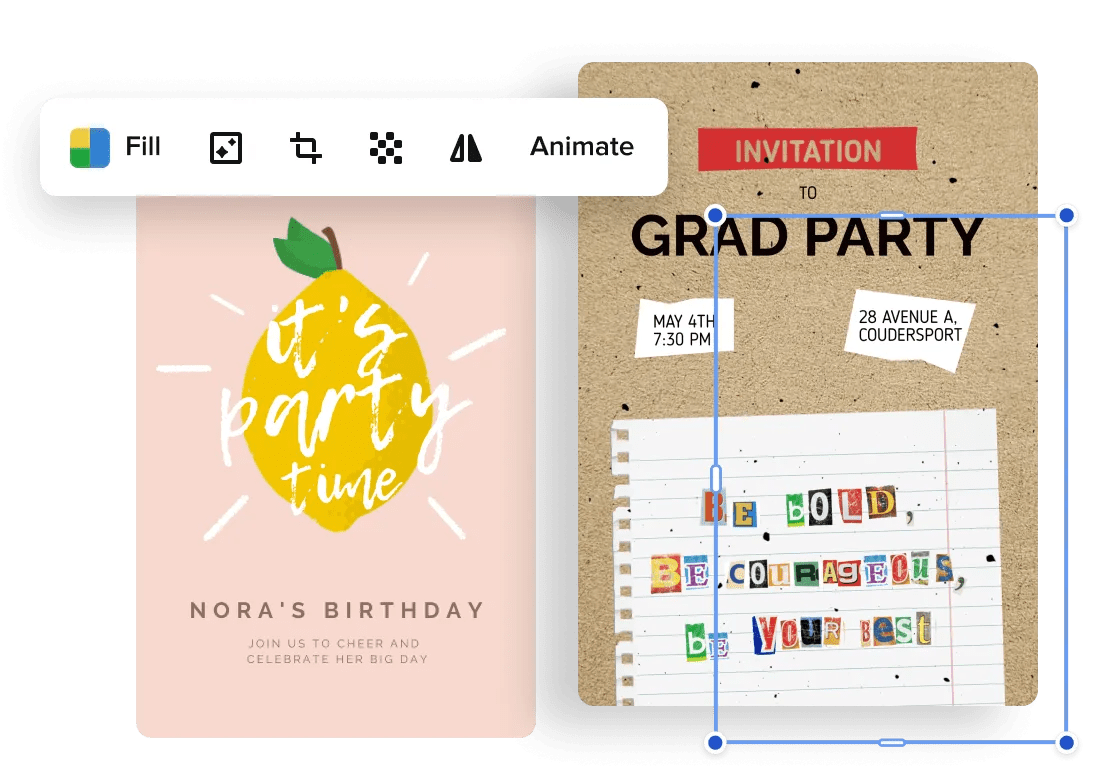
Task: Open the Fill color option
Action: click(x=89, y=146)
